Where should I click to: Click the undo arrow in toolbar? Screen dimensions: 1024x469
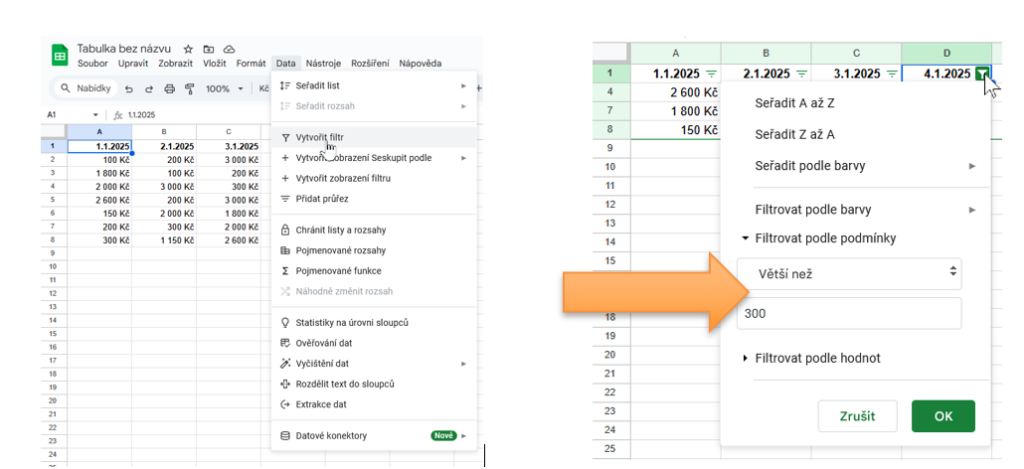point(129,89)
